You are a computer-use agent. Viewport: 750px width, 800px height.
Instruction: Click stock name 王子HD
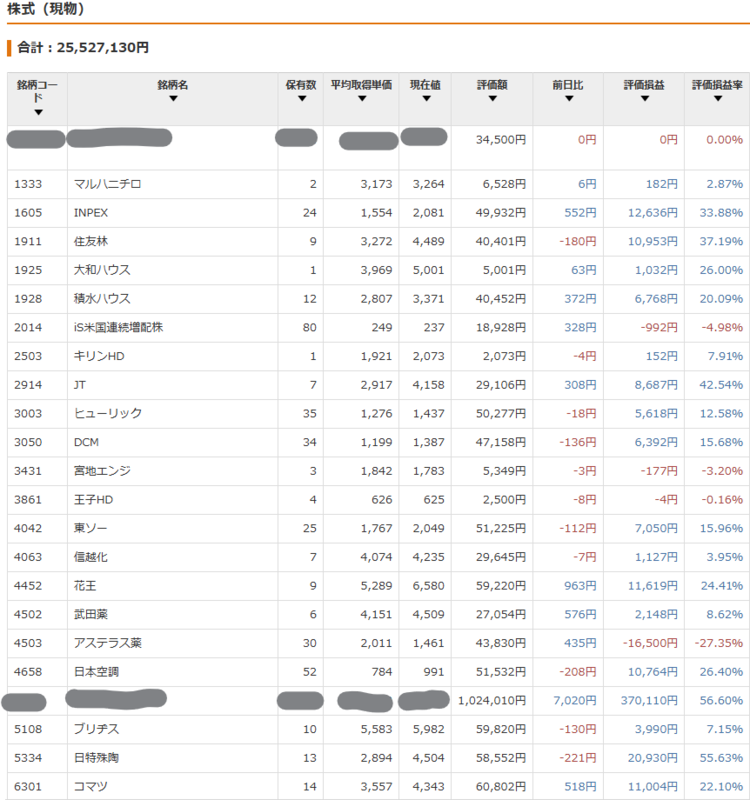93,499
